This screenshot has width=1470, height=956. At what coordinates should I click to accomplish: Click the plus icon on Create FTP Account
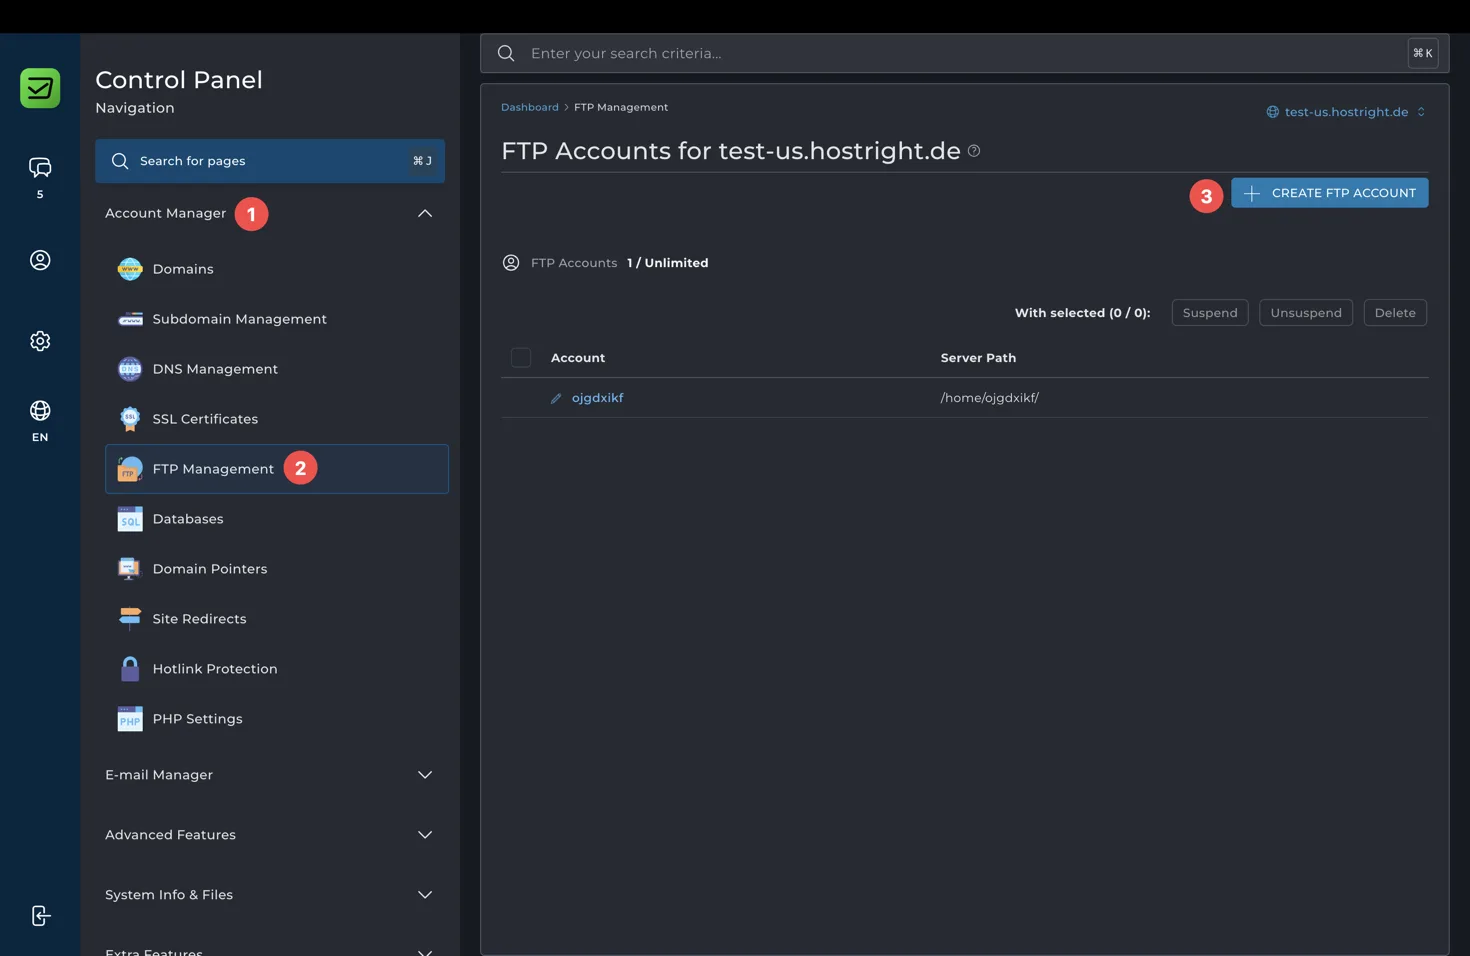(1252, 193)
